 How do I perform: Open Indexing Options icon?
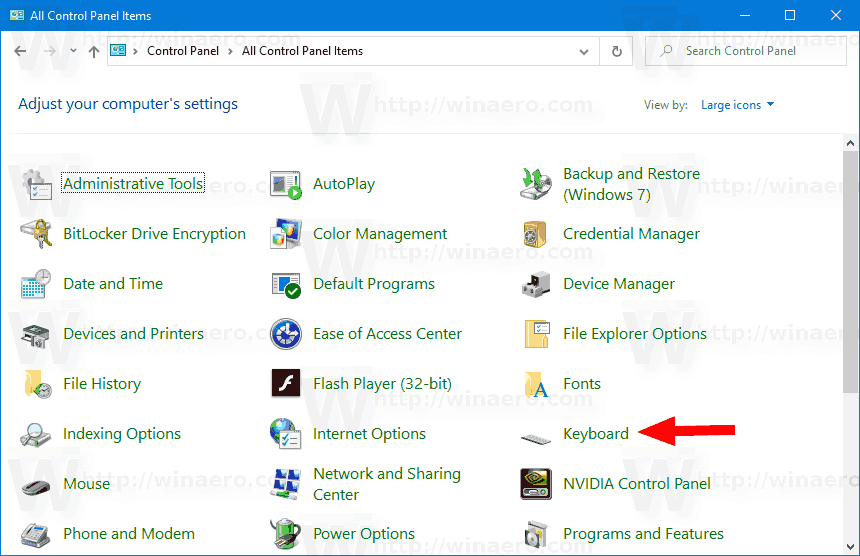(36, 435)
